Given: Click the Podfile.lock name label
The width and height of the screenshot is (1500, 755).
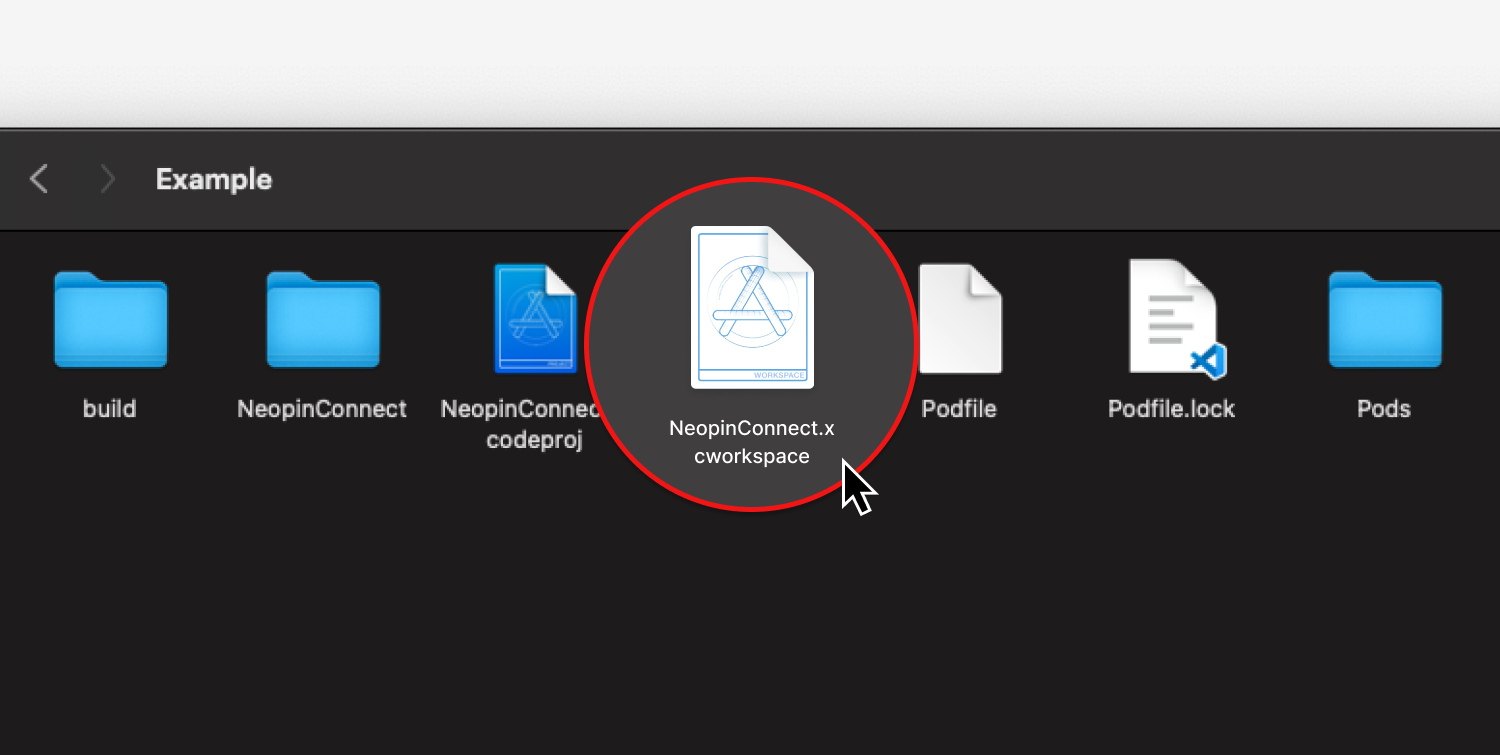Looking at the screenshot, I should click(1171, 409).
